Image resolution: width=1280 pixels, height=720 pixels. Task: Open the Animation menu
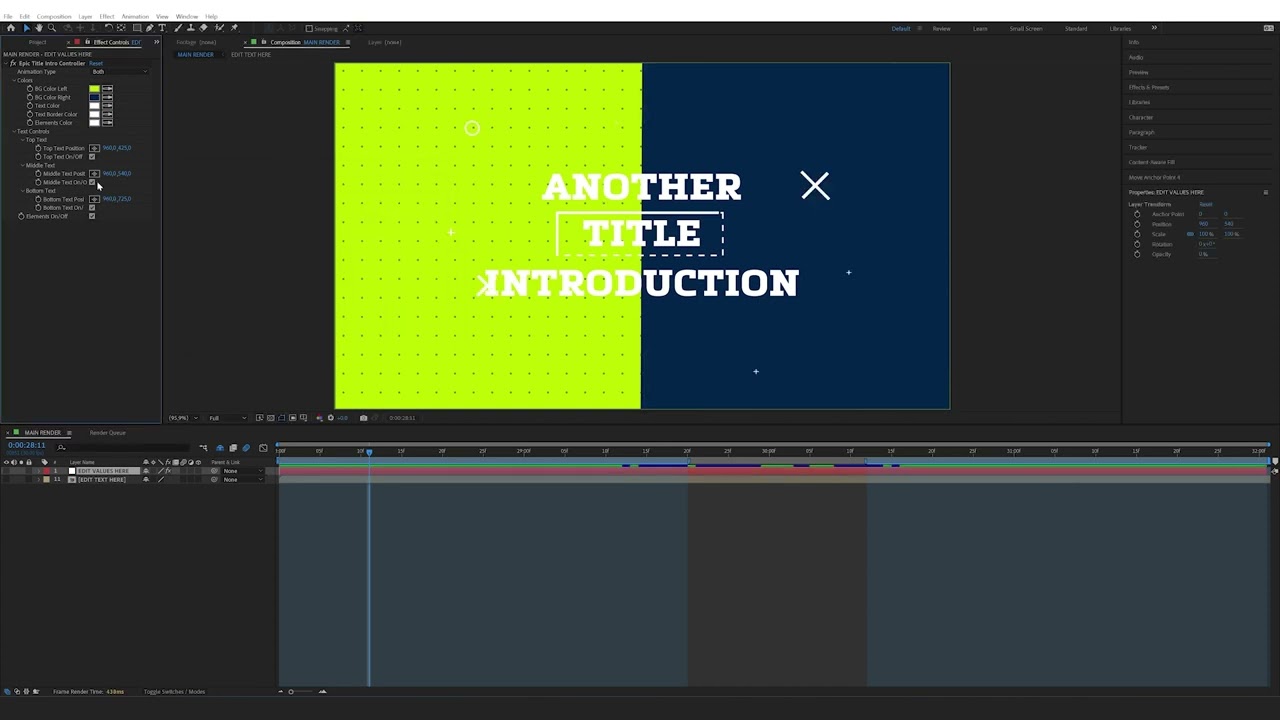(135, 16)
